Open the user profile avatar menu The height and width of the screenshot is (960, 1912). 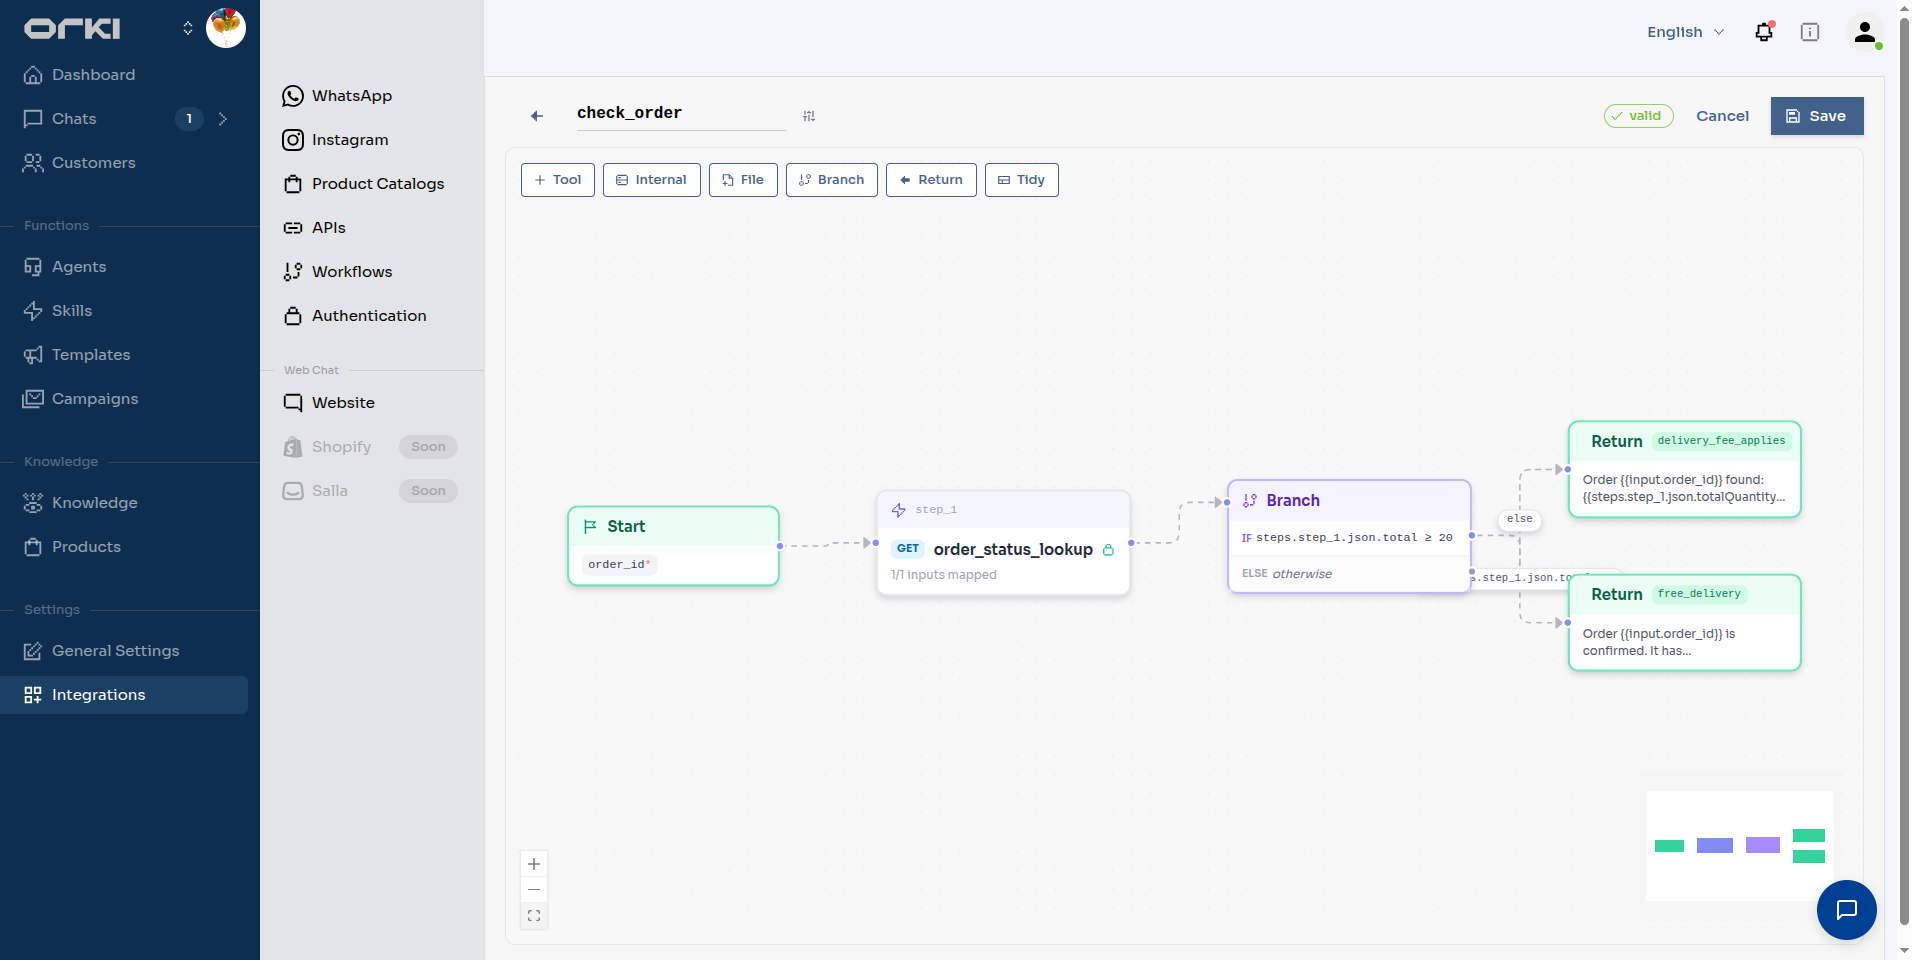point(1864,32)
